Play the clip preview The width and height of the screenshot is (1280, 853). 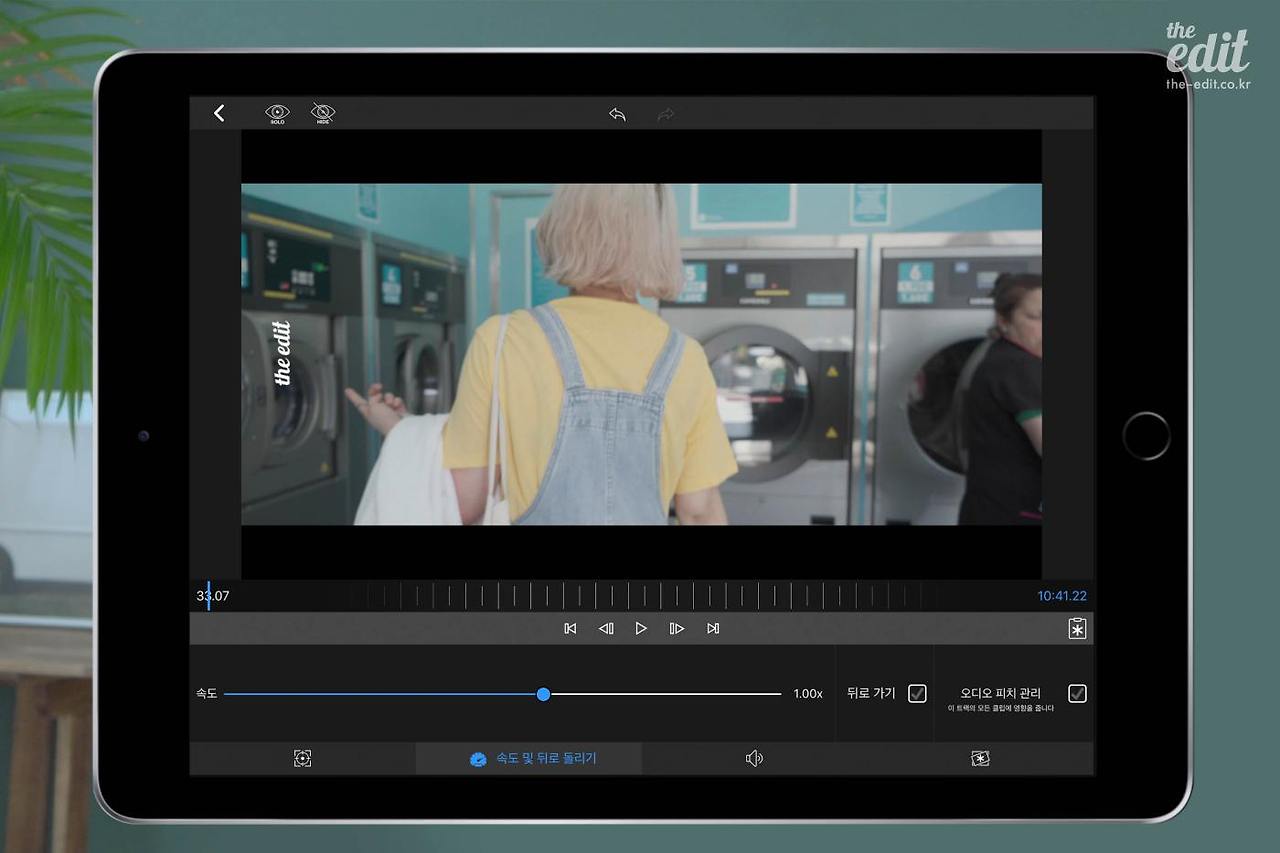pos(641,628)
